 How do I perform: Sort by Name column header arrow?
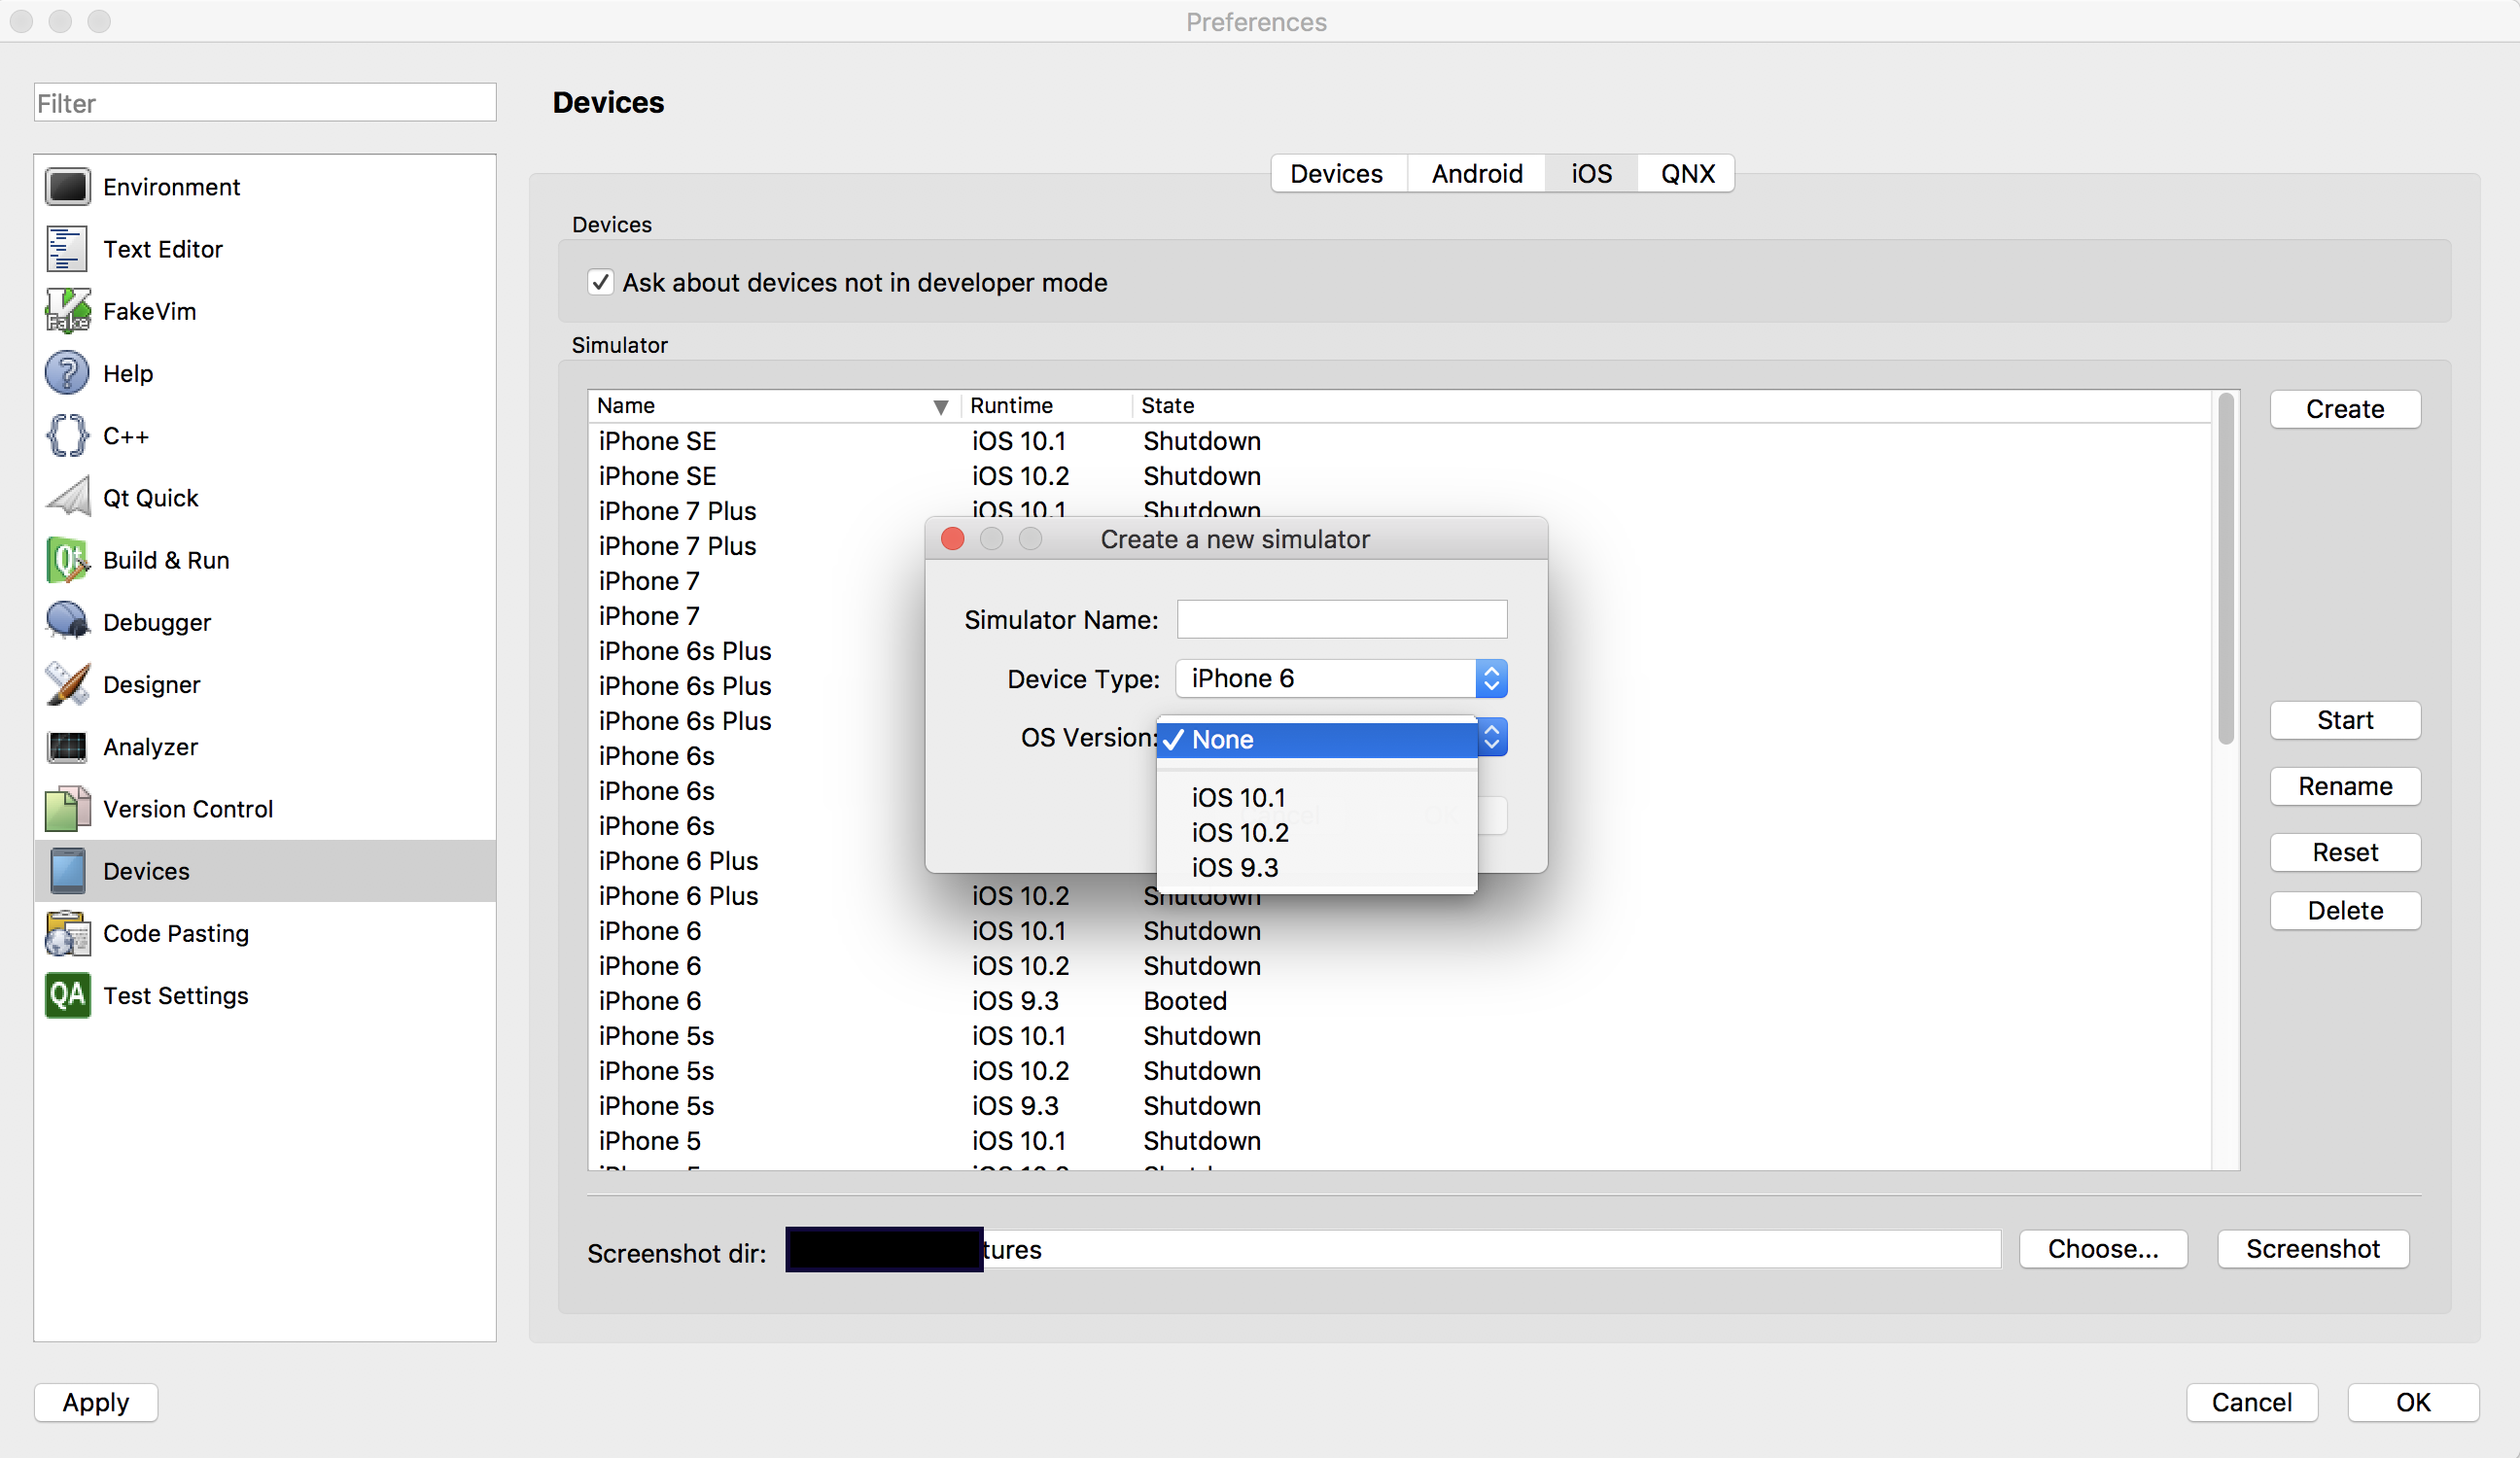click(940, 406)
